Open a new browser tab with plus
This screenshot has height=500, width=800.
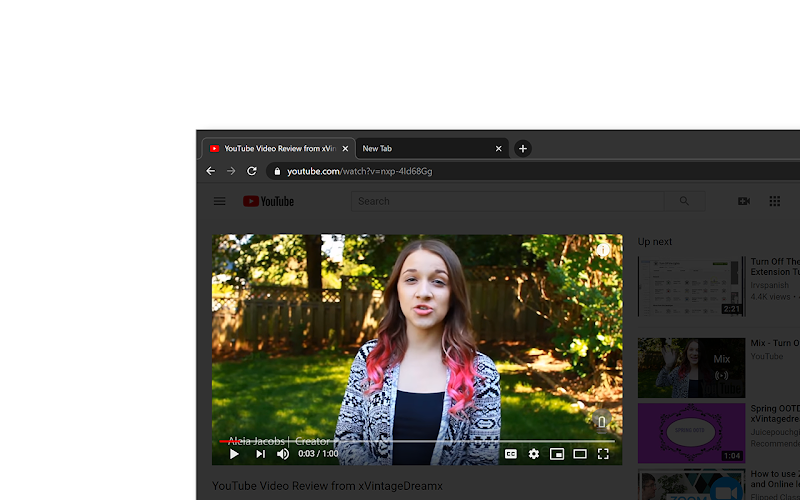[x=522, y=148]
